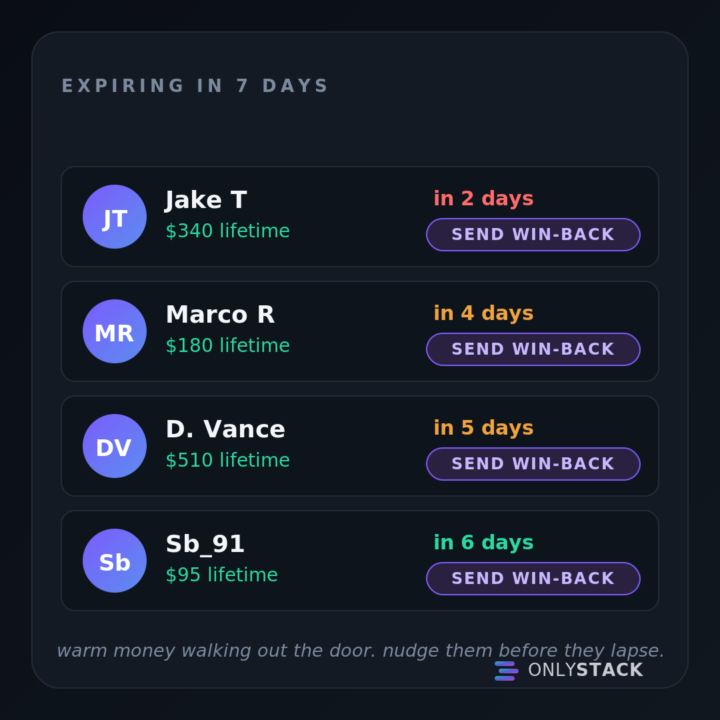Click Jake T's JT avatar
The image size is (720, 720).
coord(114,217)
